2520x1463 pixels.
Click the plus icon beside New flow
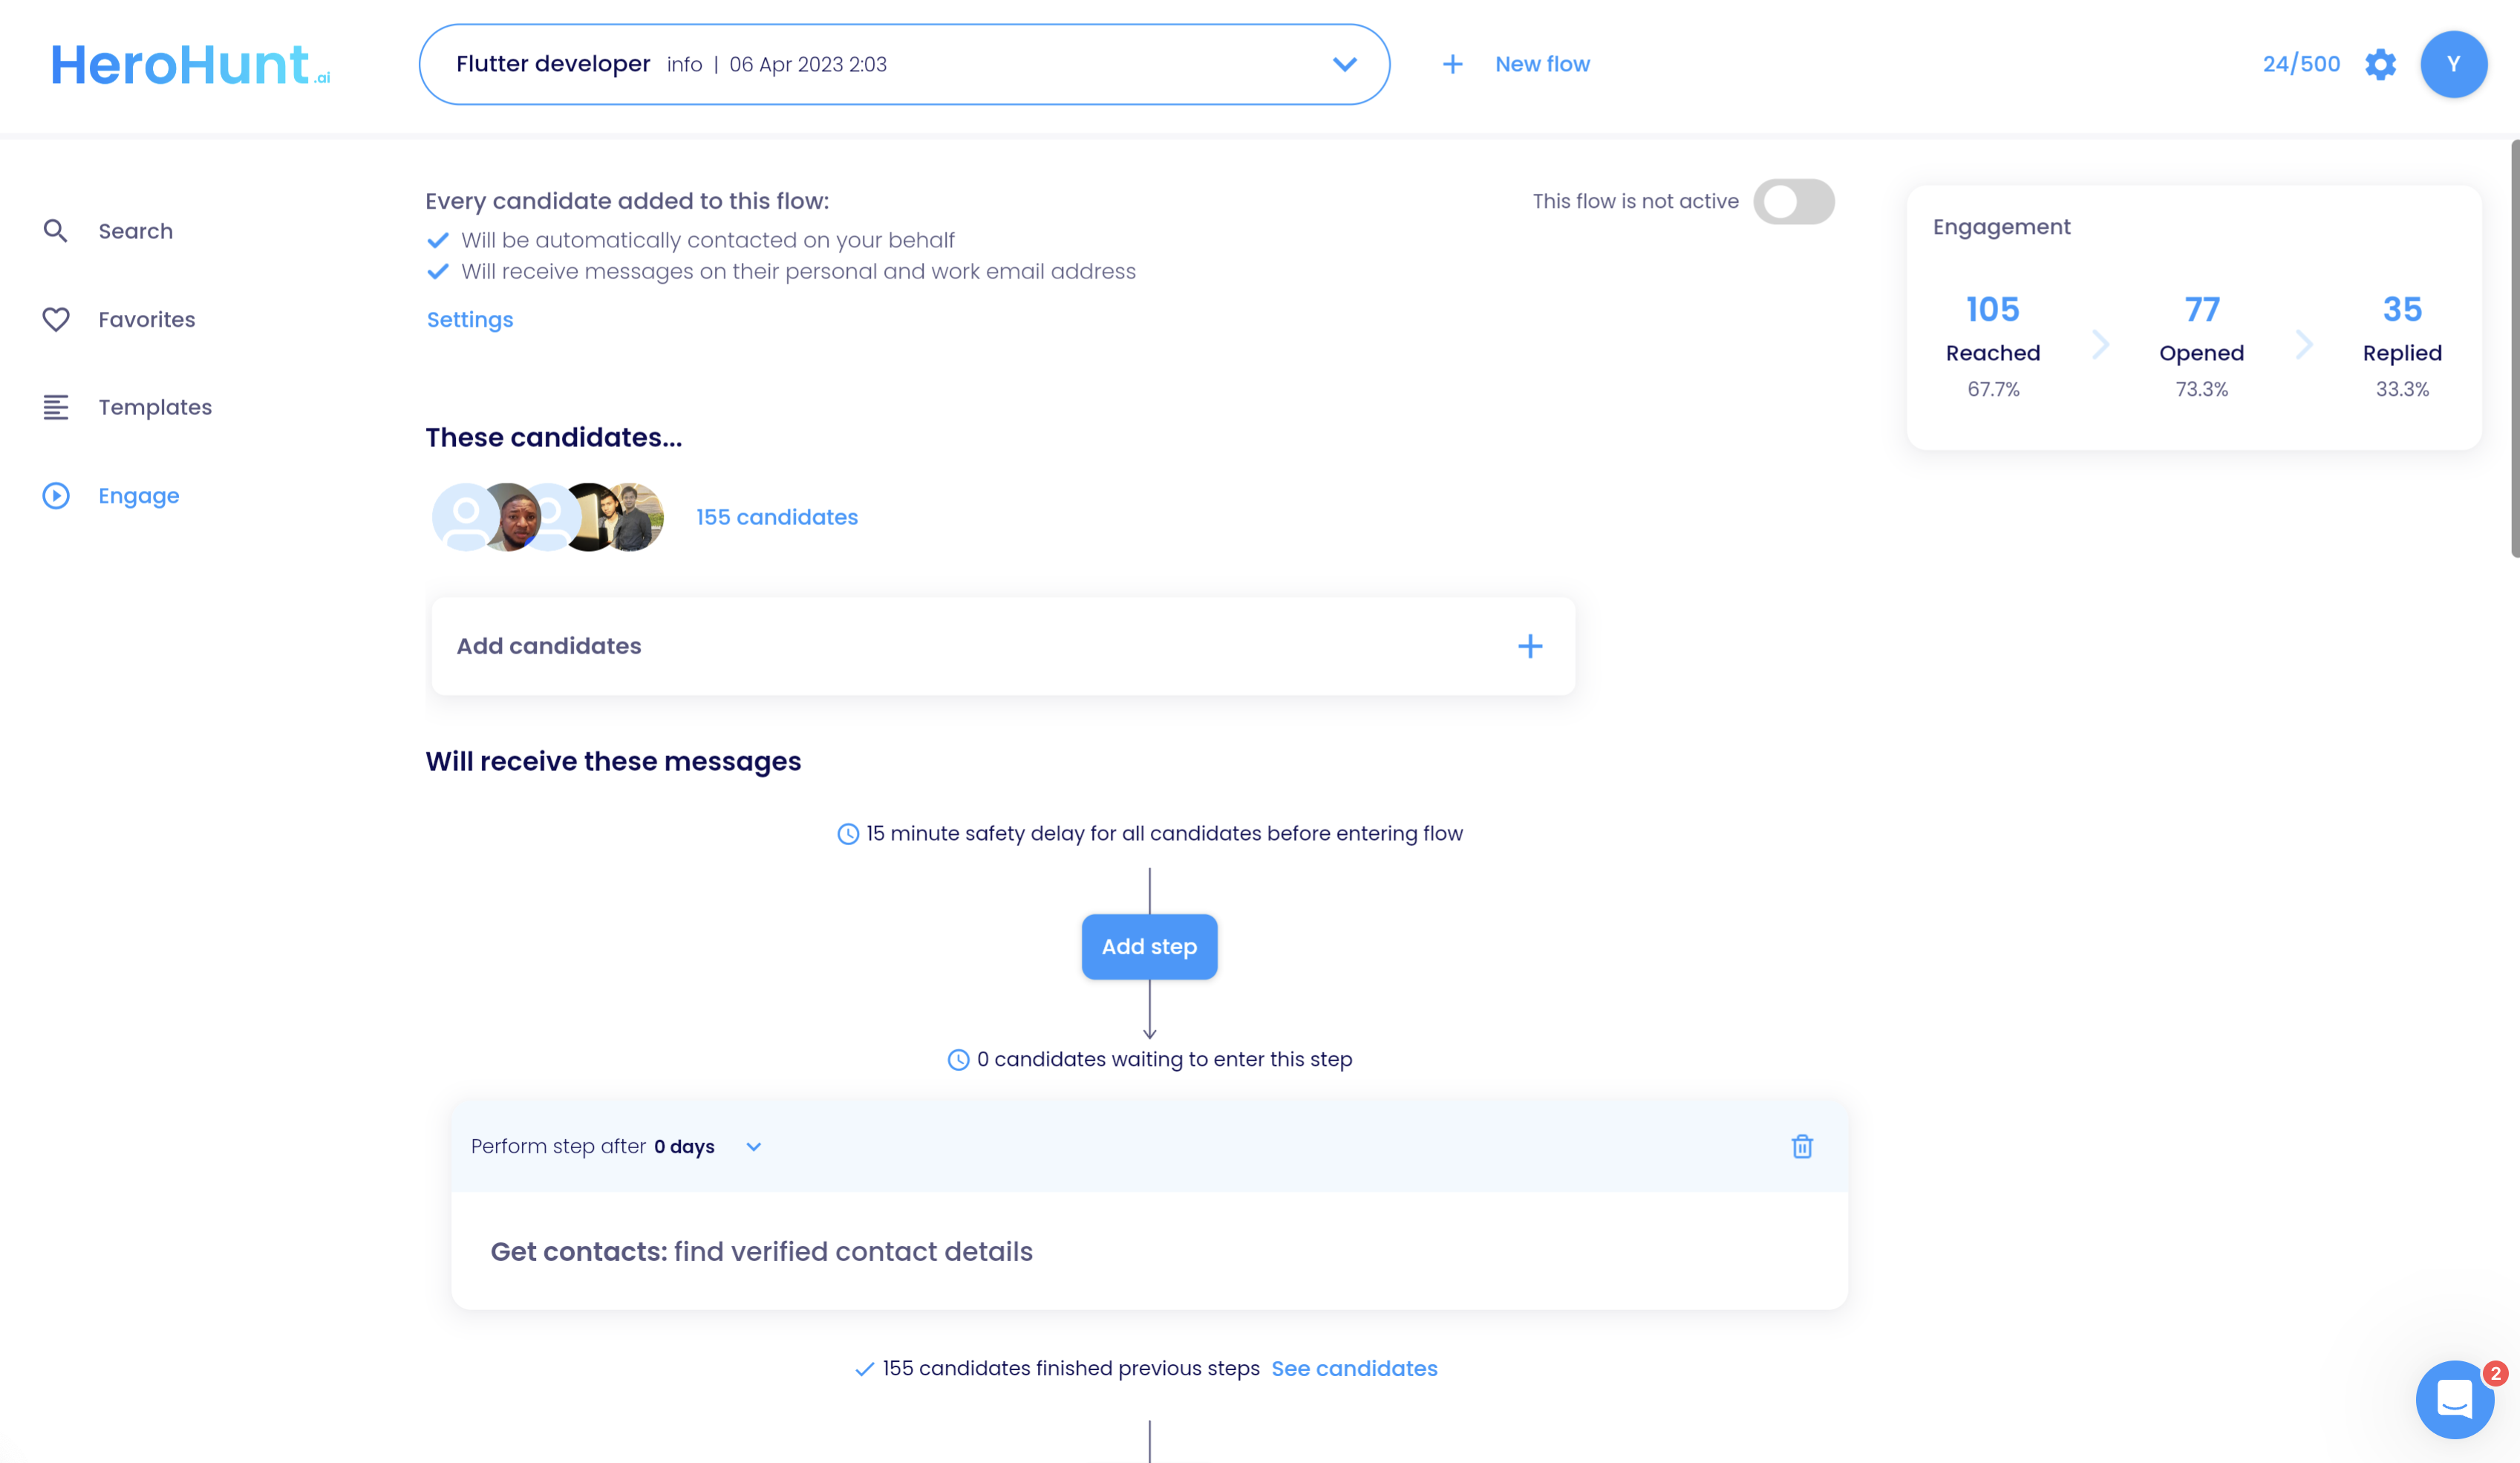[1452, 63]
